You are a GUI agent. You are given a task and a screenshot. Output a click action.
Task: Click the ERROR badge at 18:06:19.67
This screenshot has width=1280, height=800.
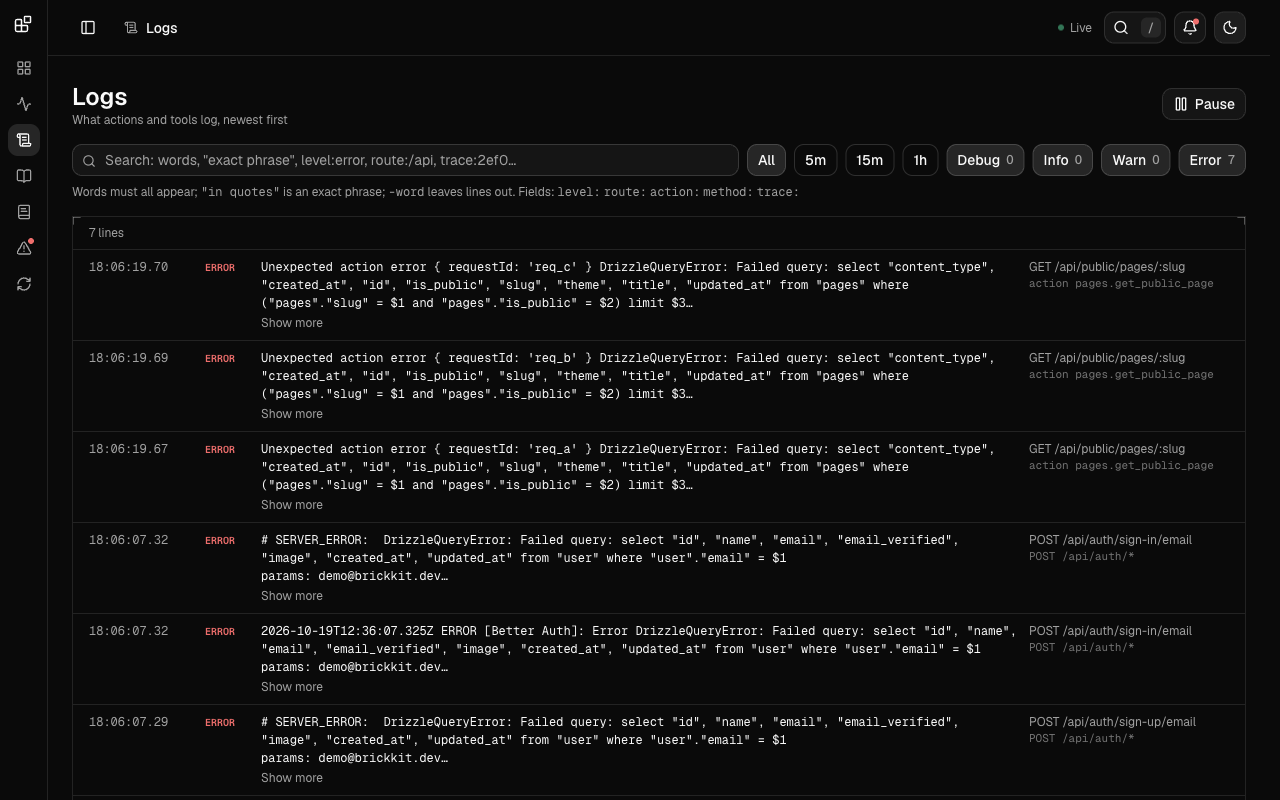tap(220, 450)
